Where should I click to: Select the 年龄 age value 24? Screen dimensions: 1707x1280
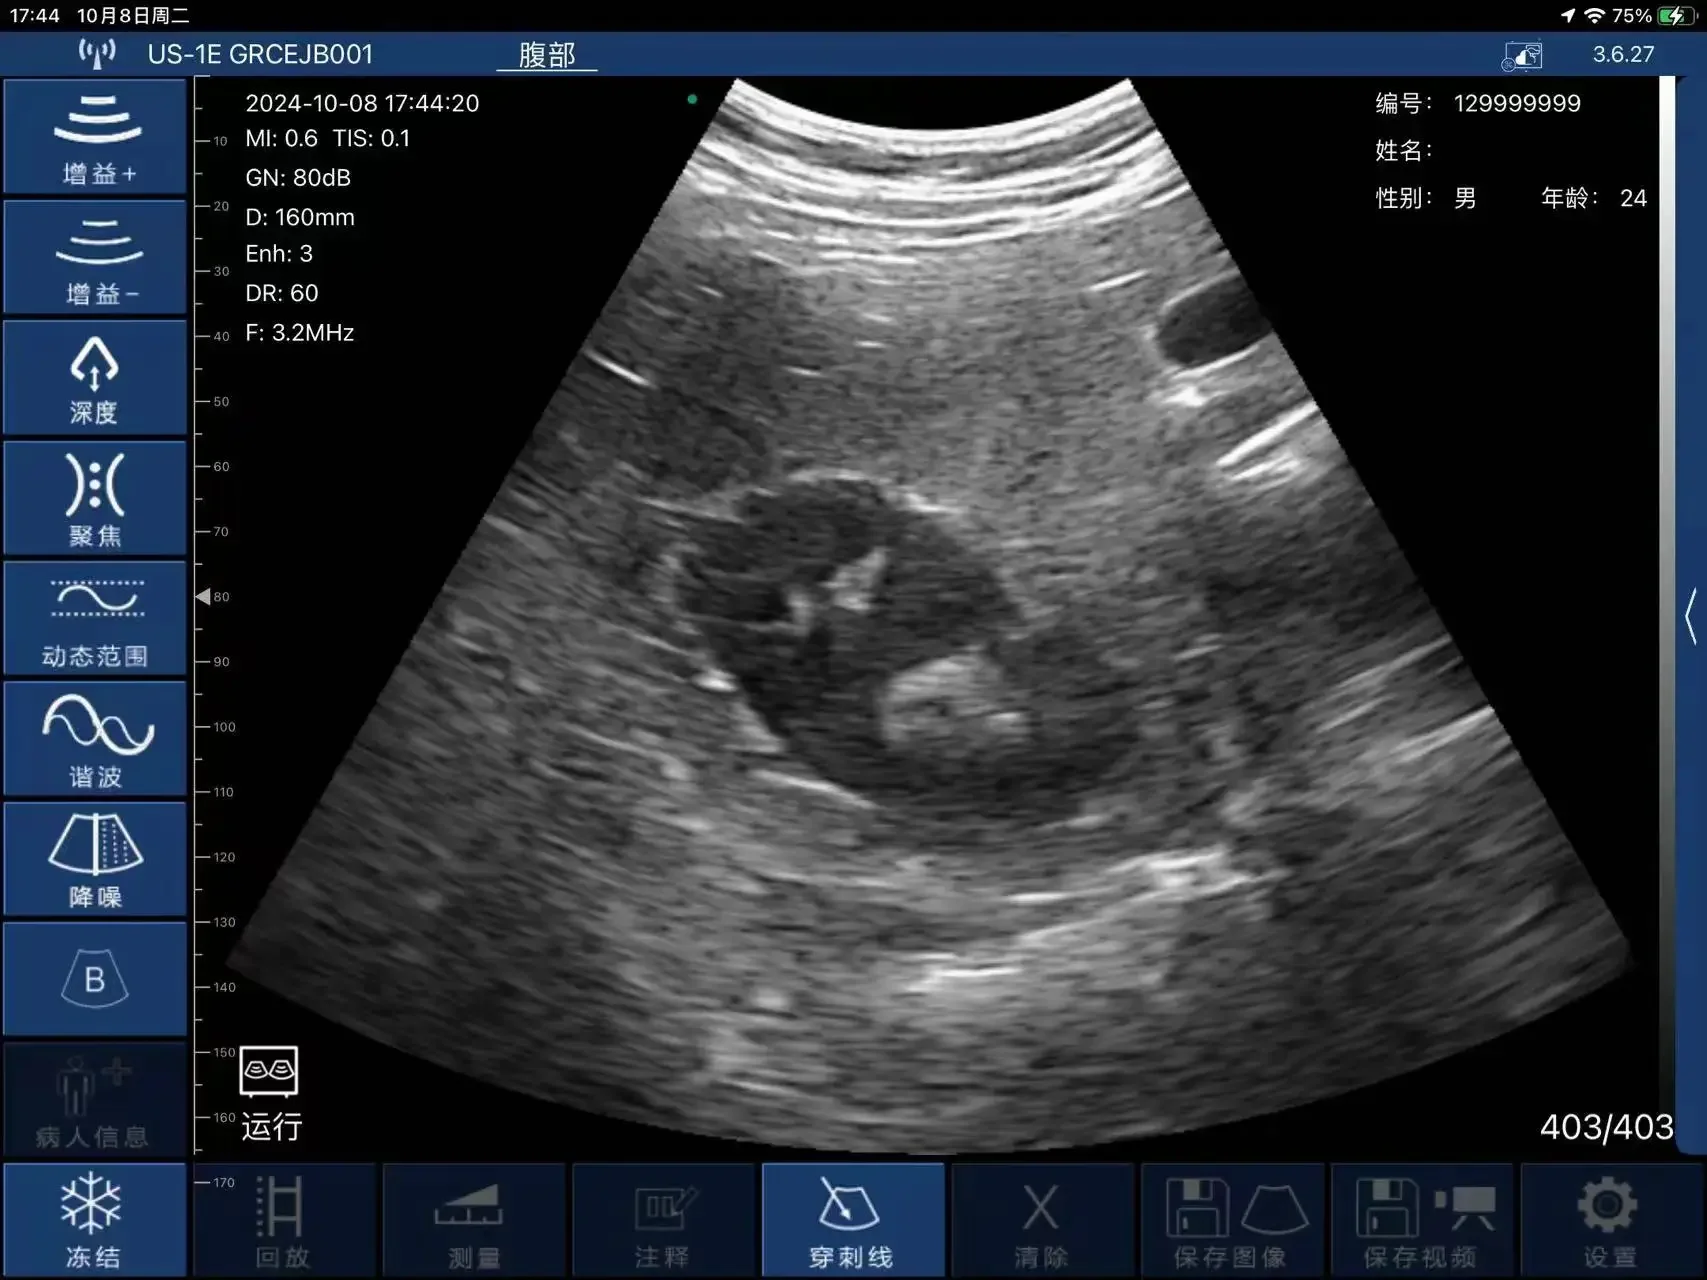coord(1633,198)
